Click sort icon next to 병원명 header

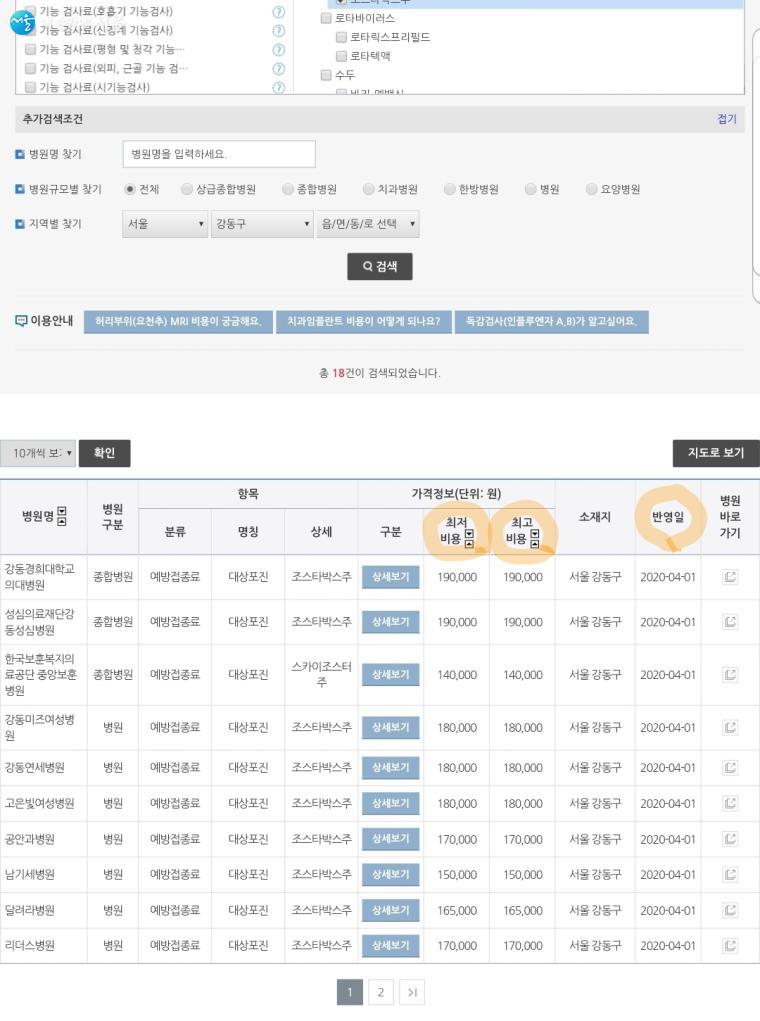(62, 517)
